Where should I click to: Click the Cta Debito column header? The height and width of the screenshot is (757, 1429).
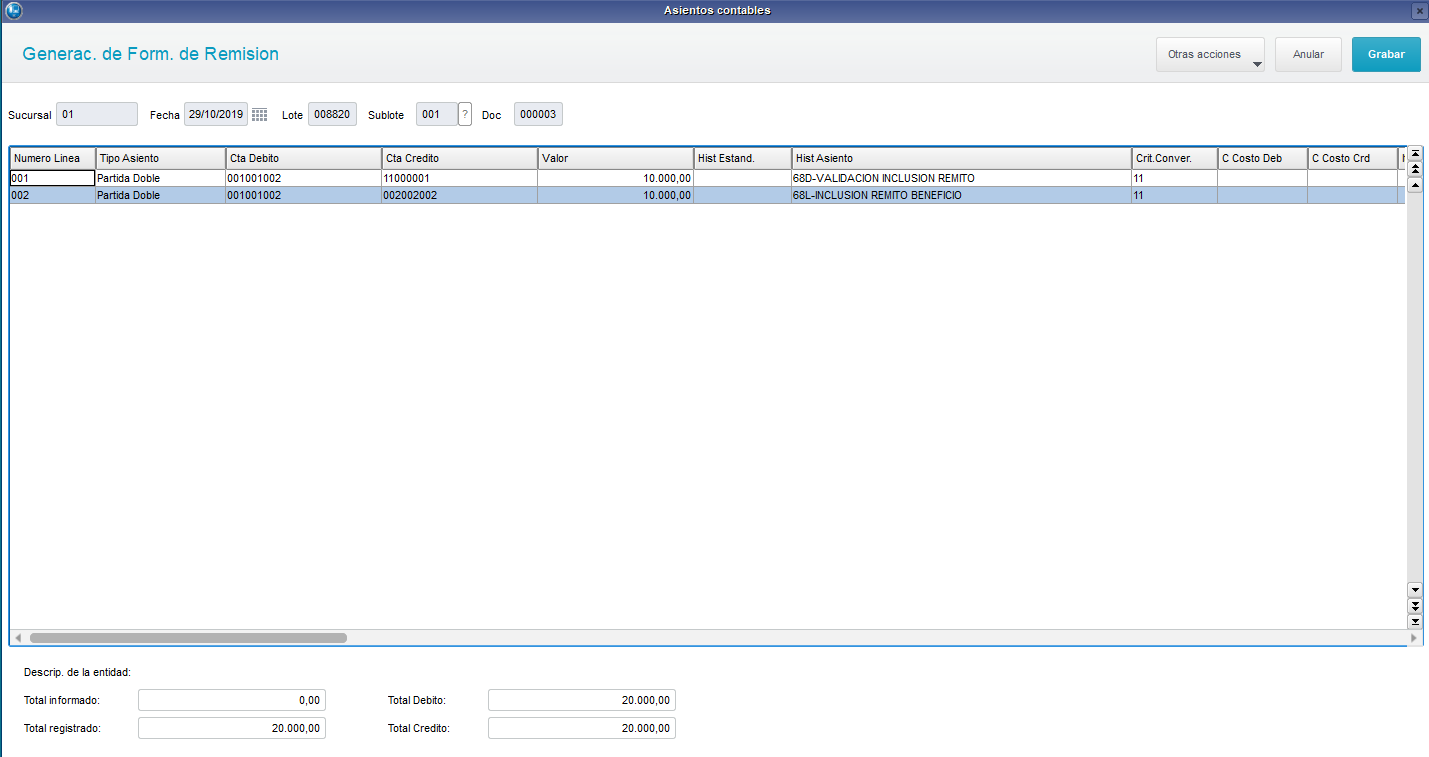coord(304,158)
